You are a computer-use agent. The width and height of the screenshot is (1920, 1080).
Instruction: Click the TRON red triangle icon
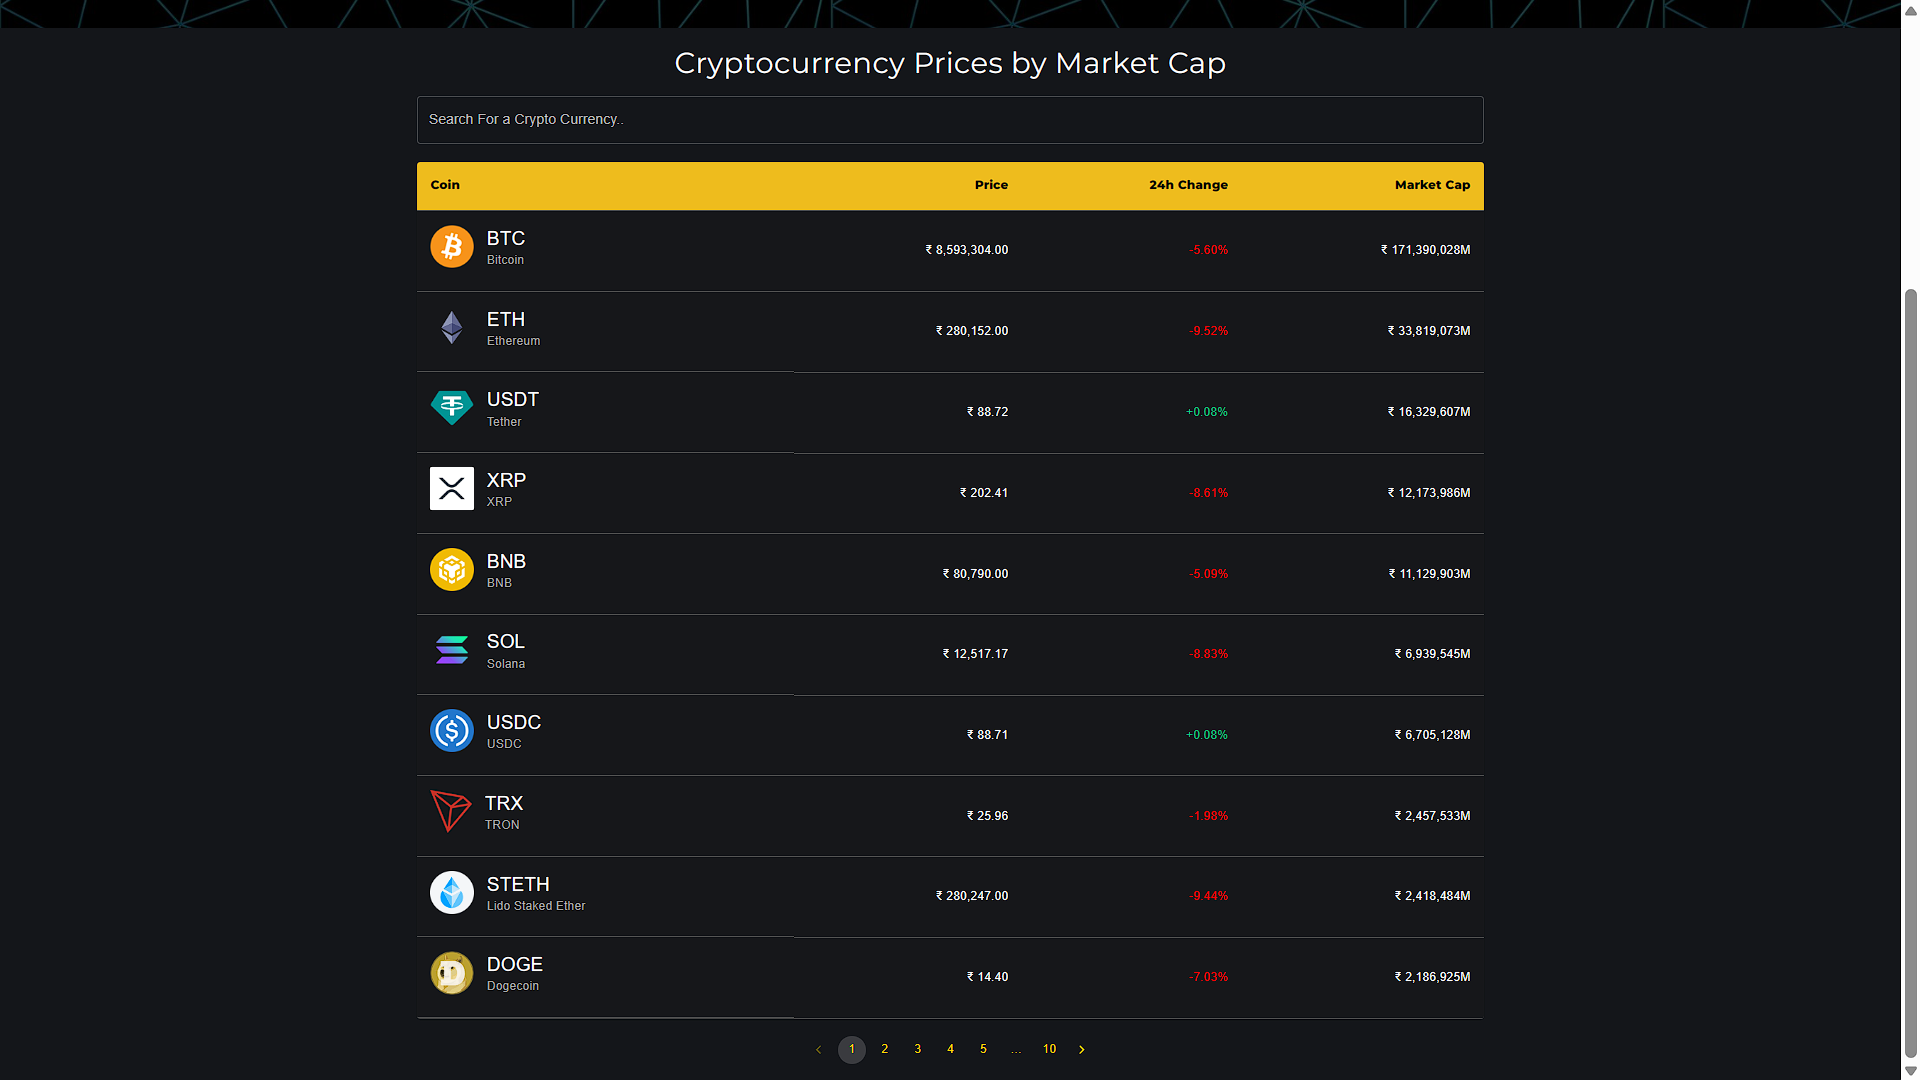[x=450, y=811]
